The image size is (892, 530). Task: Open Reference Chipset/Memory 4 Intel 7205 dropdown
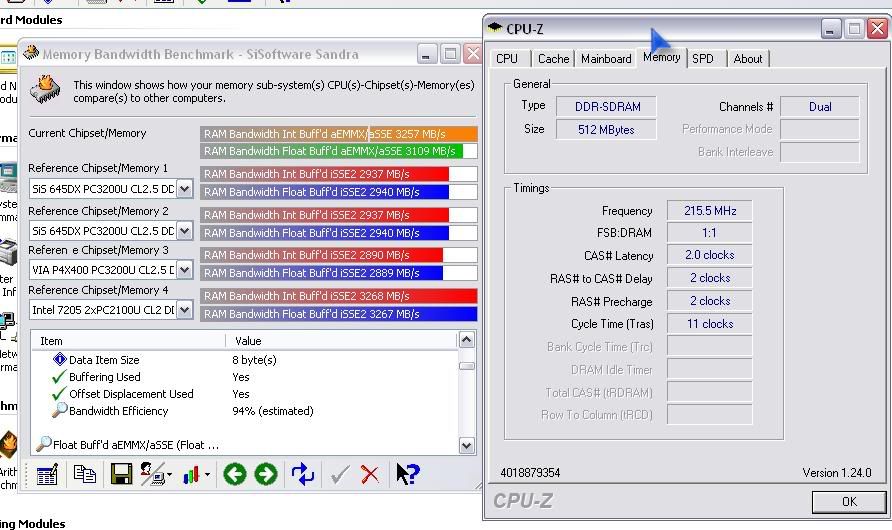[184, 310]
